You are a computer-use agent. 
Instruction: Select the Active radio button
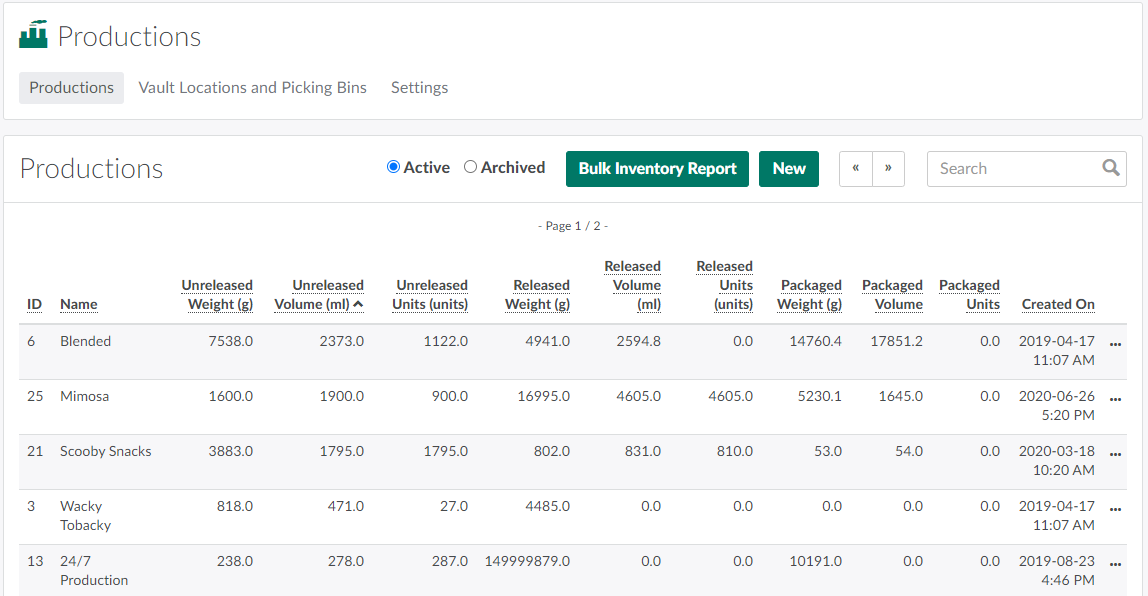[x=393, y=167]
